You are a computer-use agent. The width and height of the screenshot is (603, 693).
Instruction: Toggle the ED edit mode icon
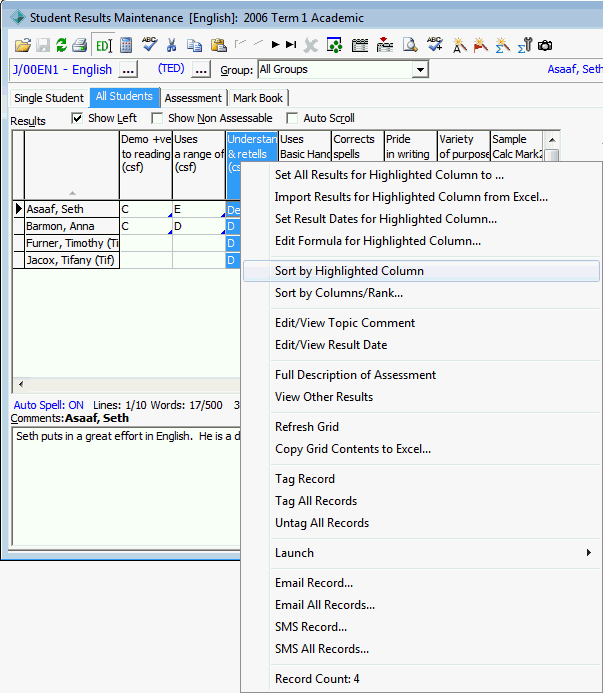click(x=103, y=45)
